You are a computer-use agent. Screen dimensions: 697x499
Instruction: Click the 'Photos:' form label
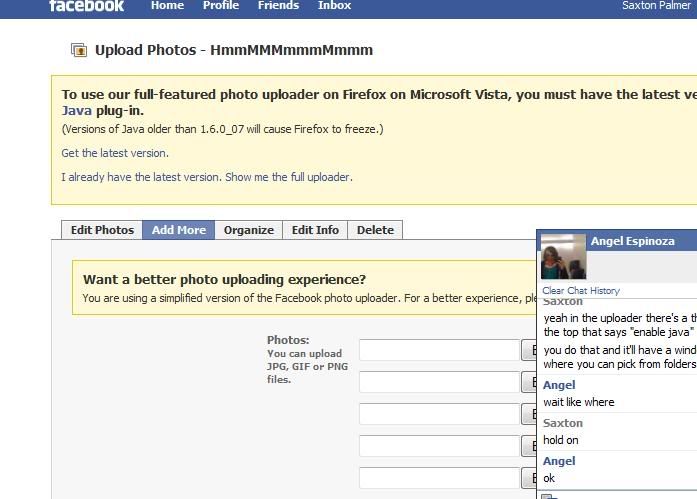[288, 340]
